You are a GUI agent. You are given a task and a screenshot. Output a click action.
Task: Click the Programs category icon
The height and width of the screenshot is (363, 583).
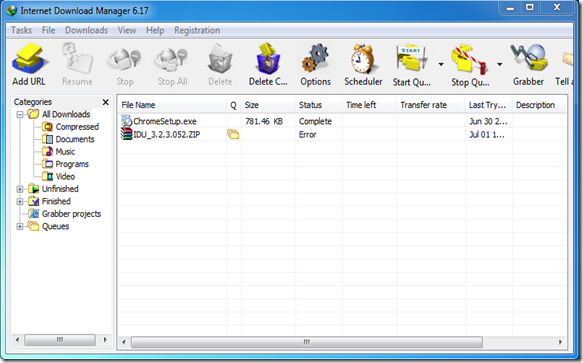(x=47, y=164)
